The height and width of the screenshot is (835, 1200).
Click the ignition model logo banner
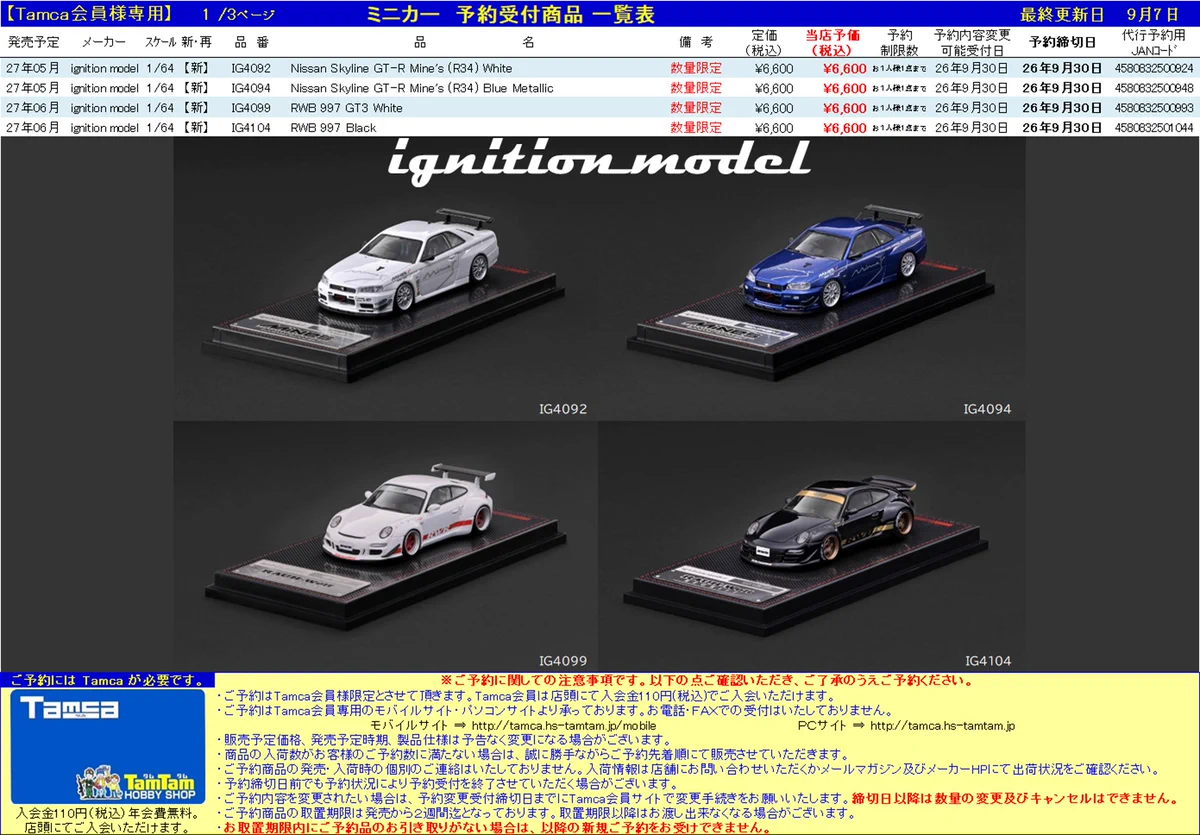pyautogui.click(x=597, y=162)
